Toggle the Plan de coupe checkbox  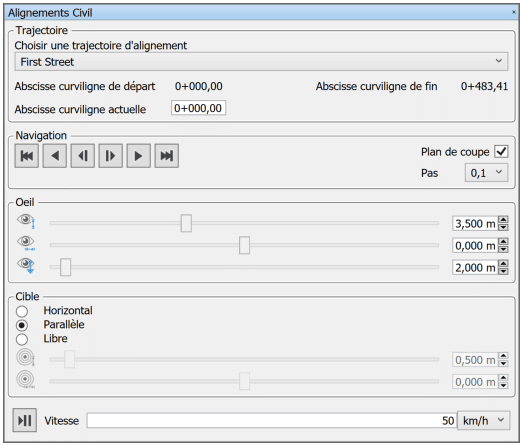(501, 151)
